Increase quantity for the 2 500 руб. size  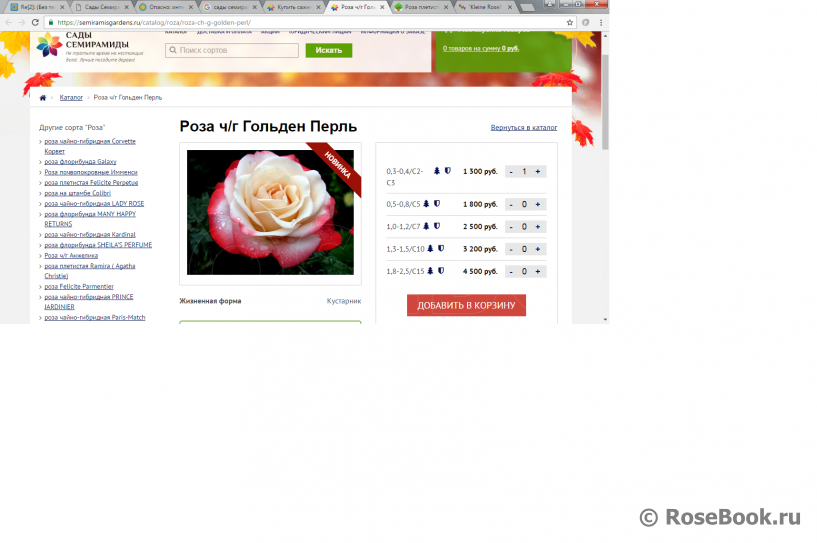click(x=538, y=227)
